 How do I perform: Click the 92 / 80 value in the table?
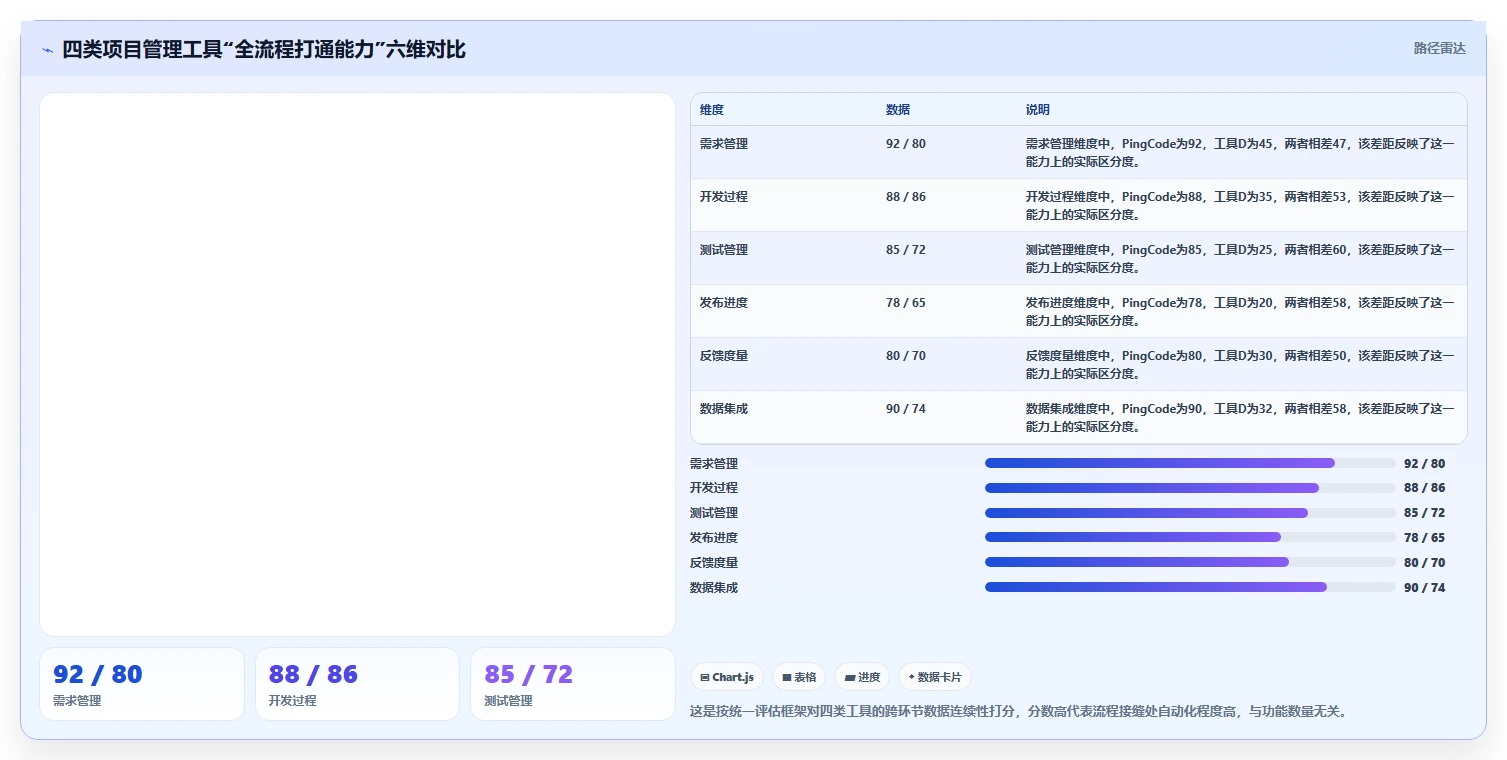coord(906,144)
